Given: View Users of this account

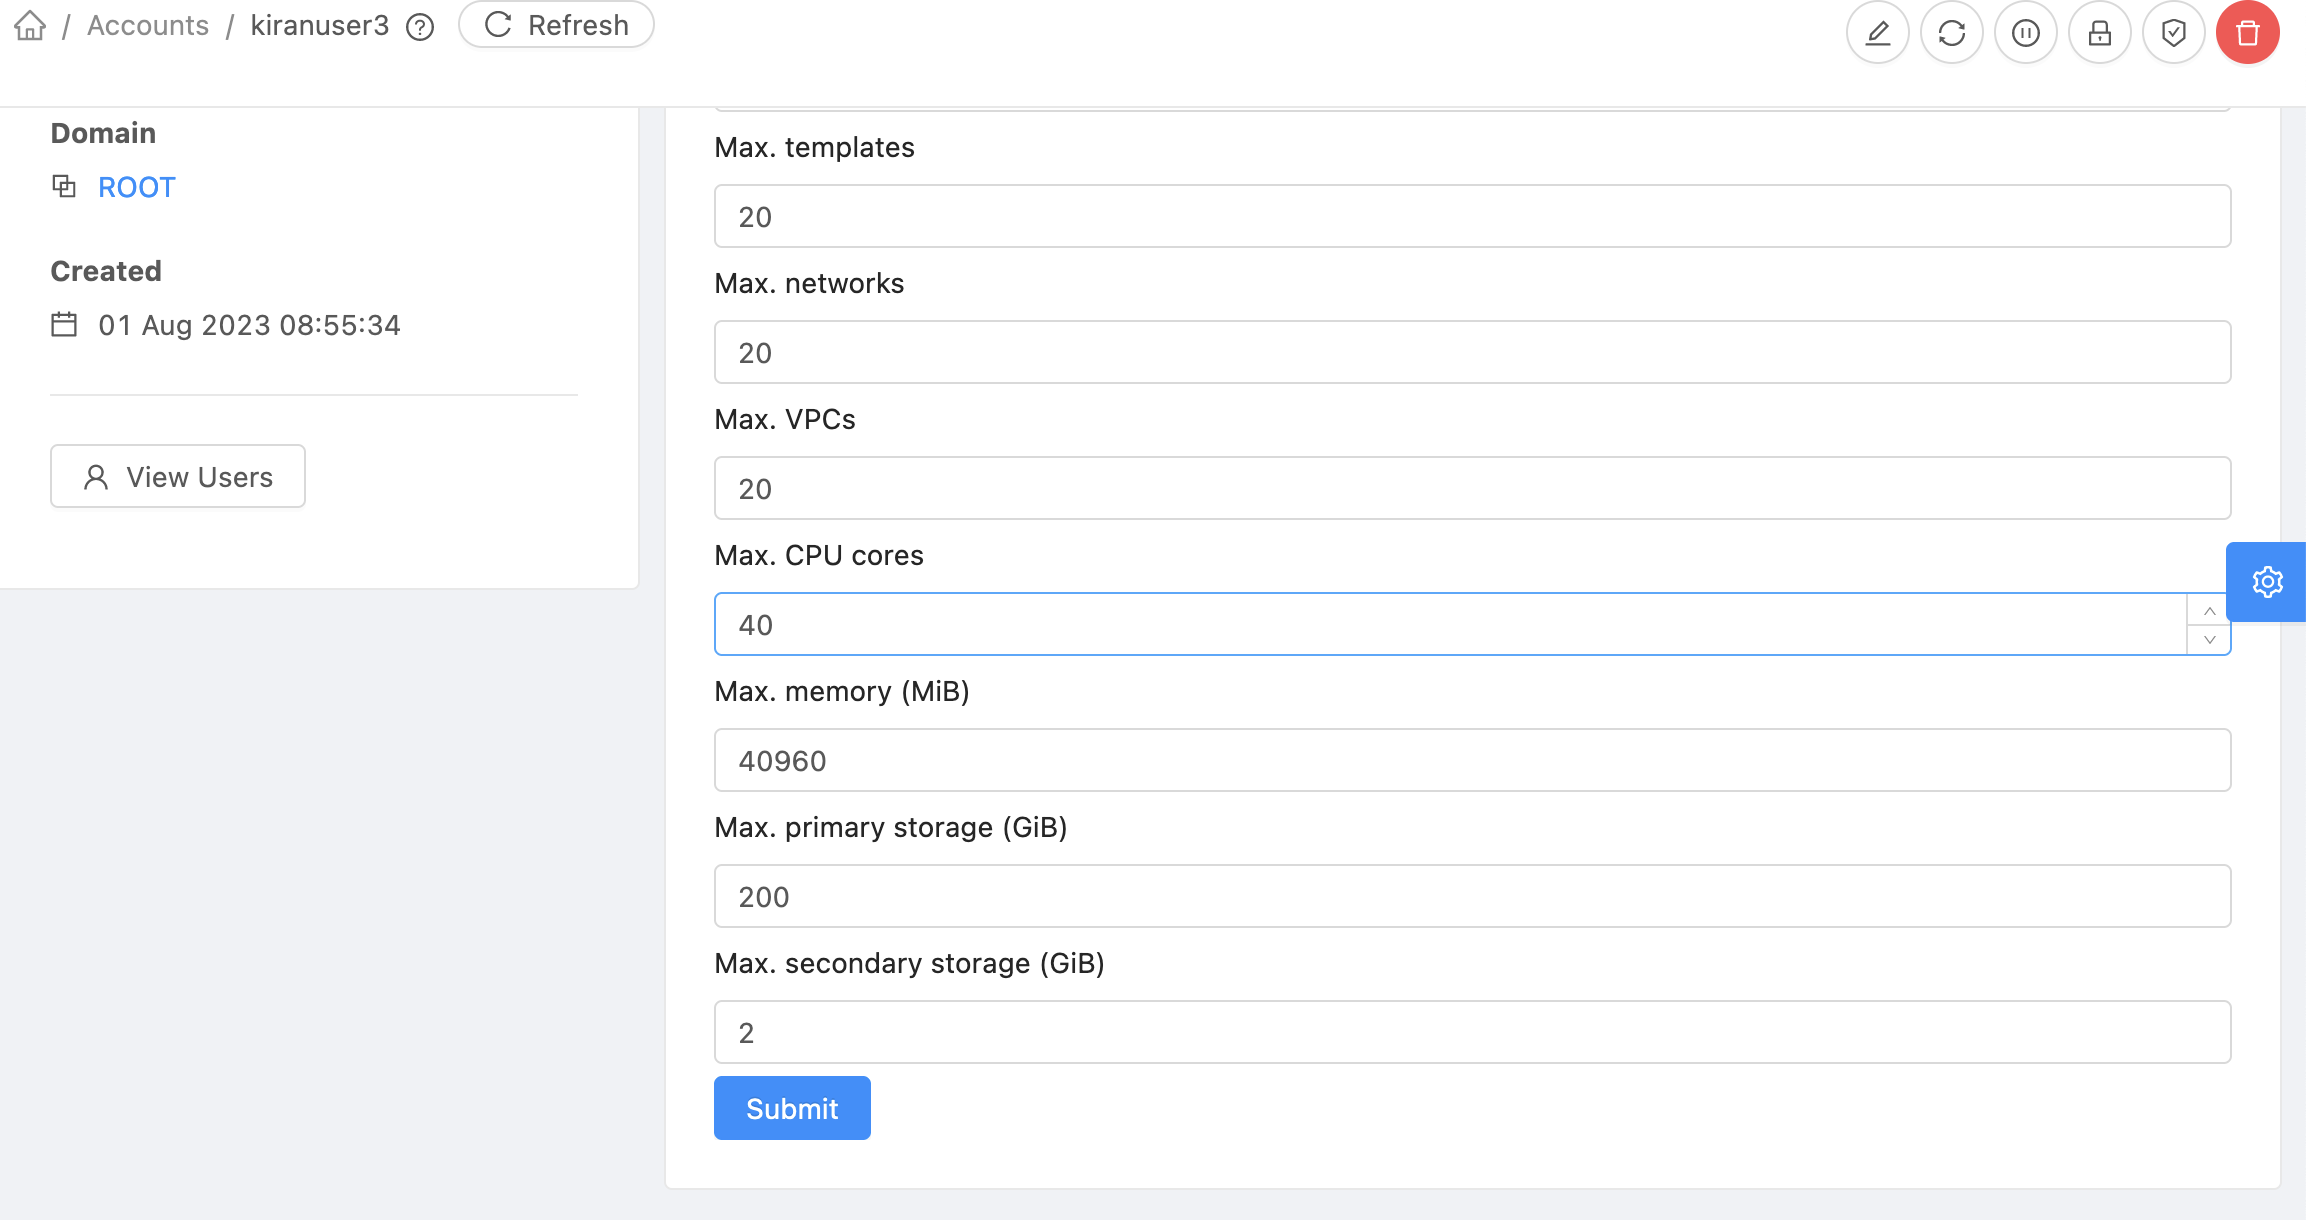Looking at the screenshot, I should pyautogui.click(x=177, y=477).
